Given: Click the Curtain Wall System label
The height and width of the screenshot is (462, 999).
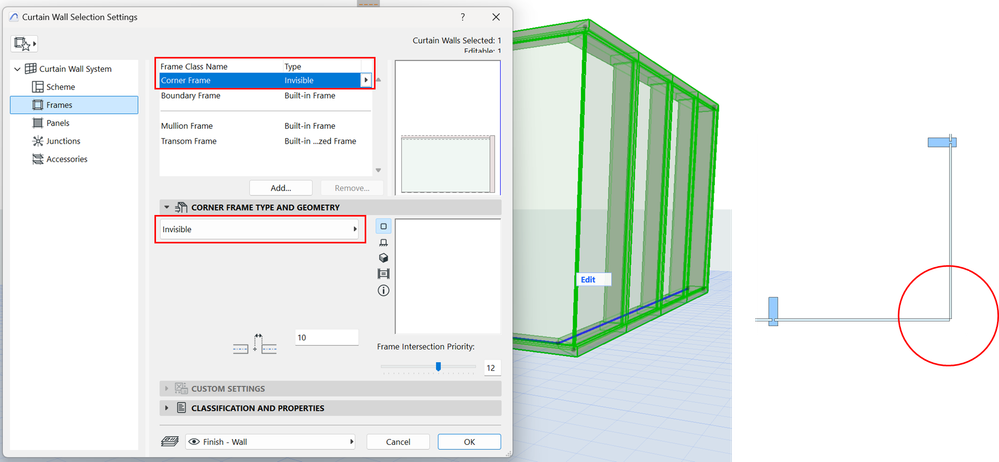Looking at the screenshot, I should point(75,69).
